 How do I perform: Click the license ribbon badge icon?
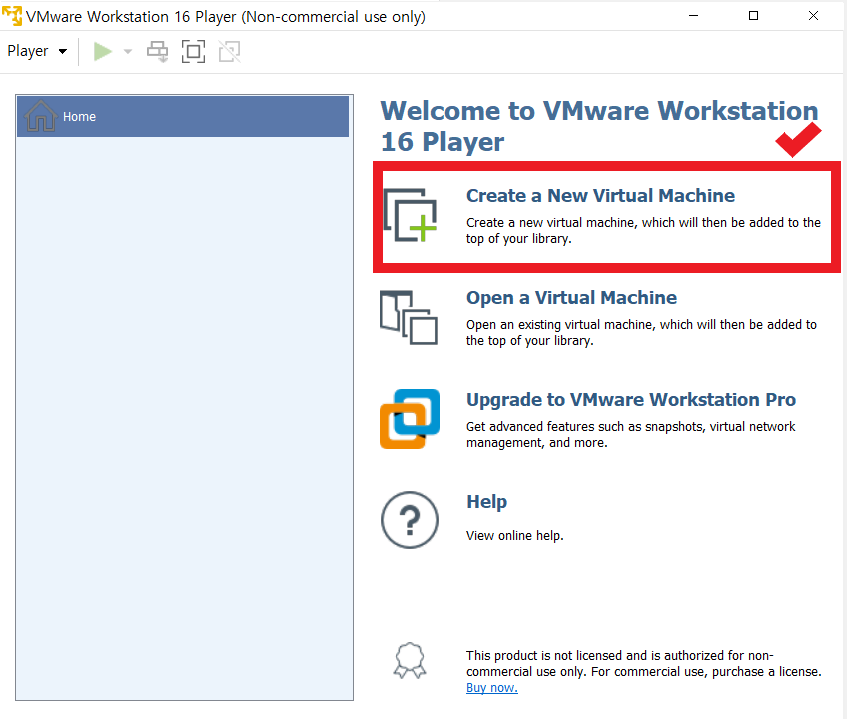(x=410, y=660)
